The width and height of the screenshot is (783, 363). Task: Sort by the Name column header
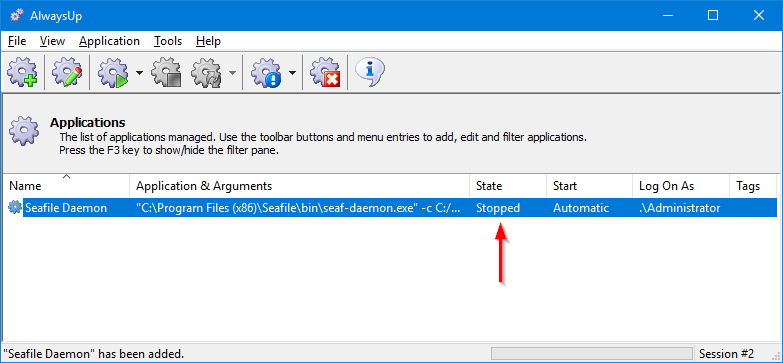[x=66, y=186]
